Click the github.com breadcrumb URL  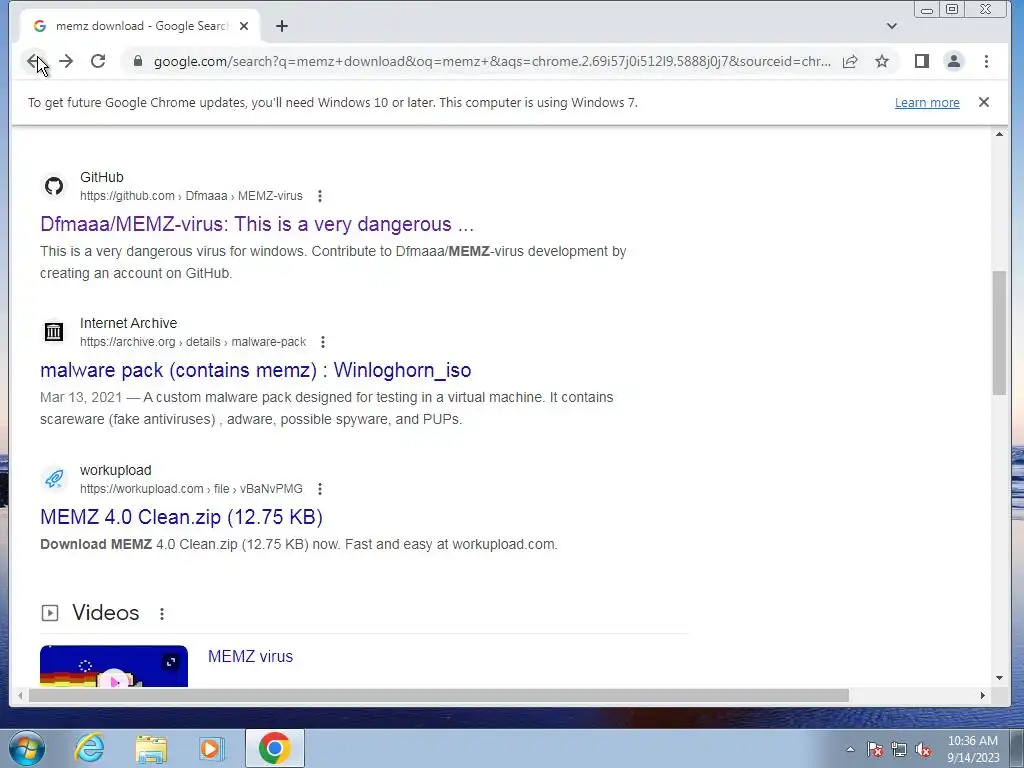pyautogui.click(x=191, y=196)
